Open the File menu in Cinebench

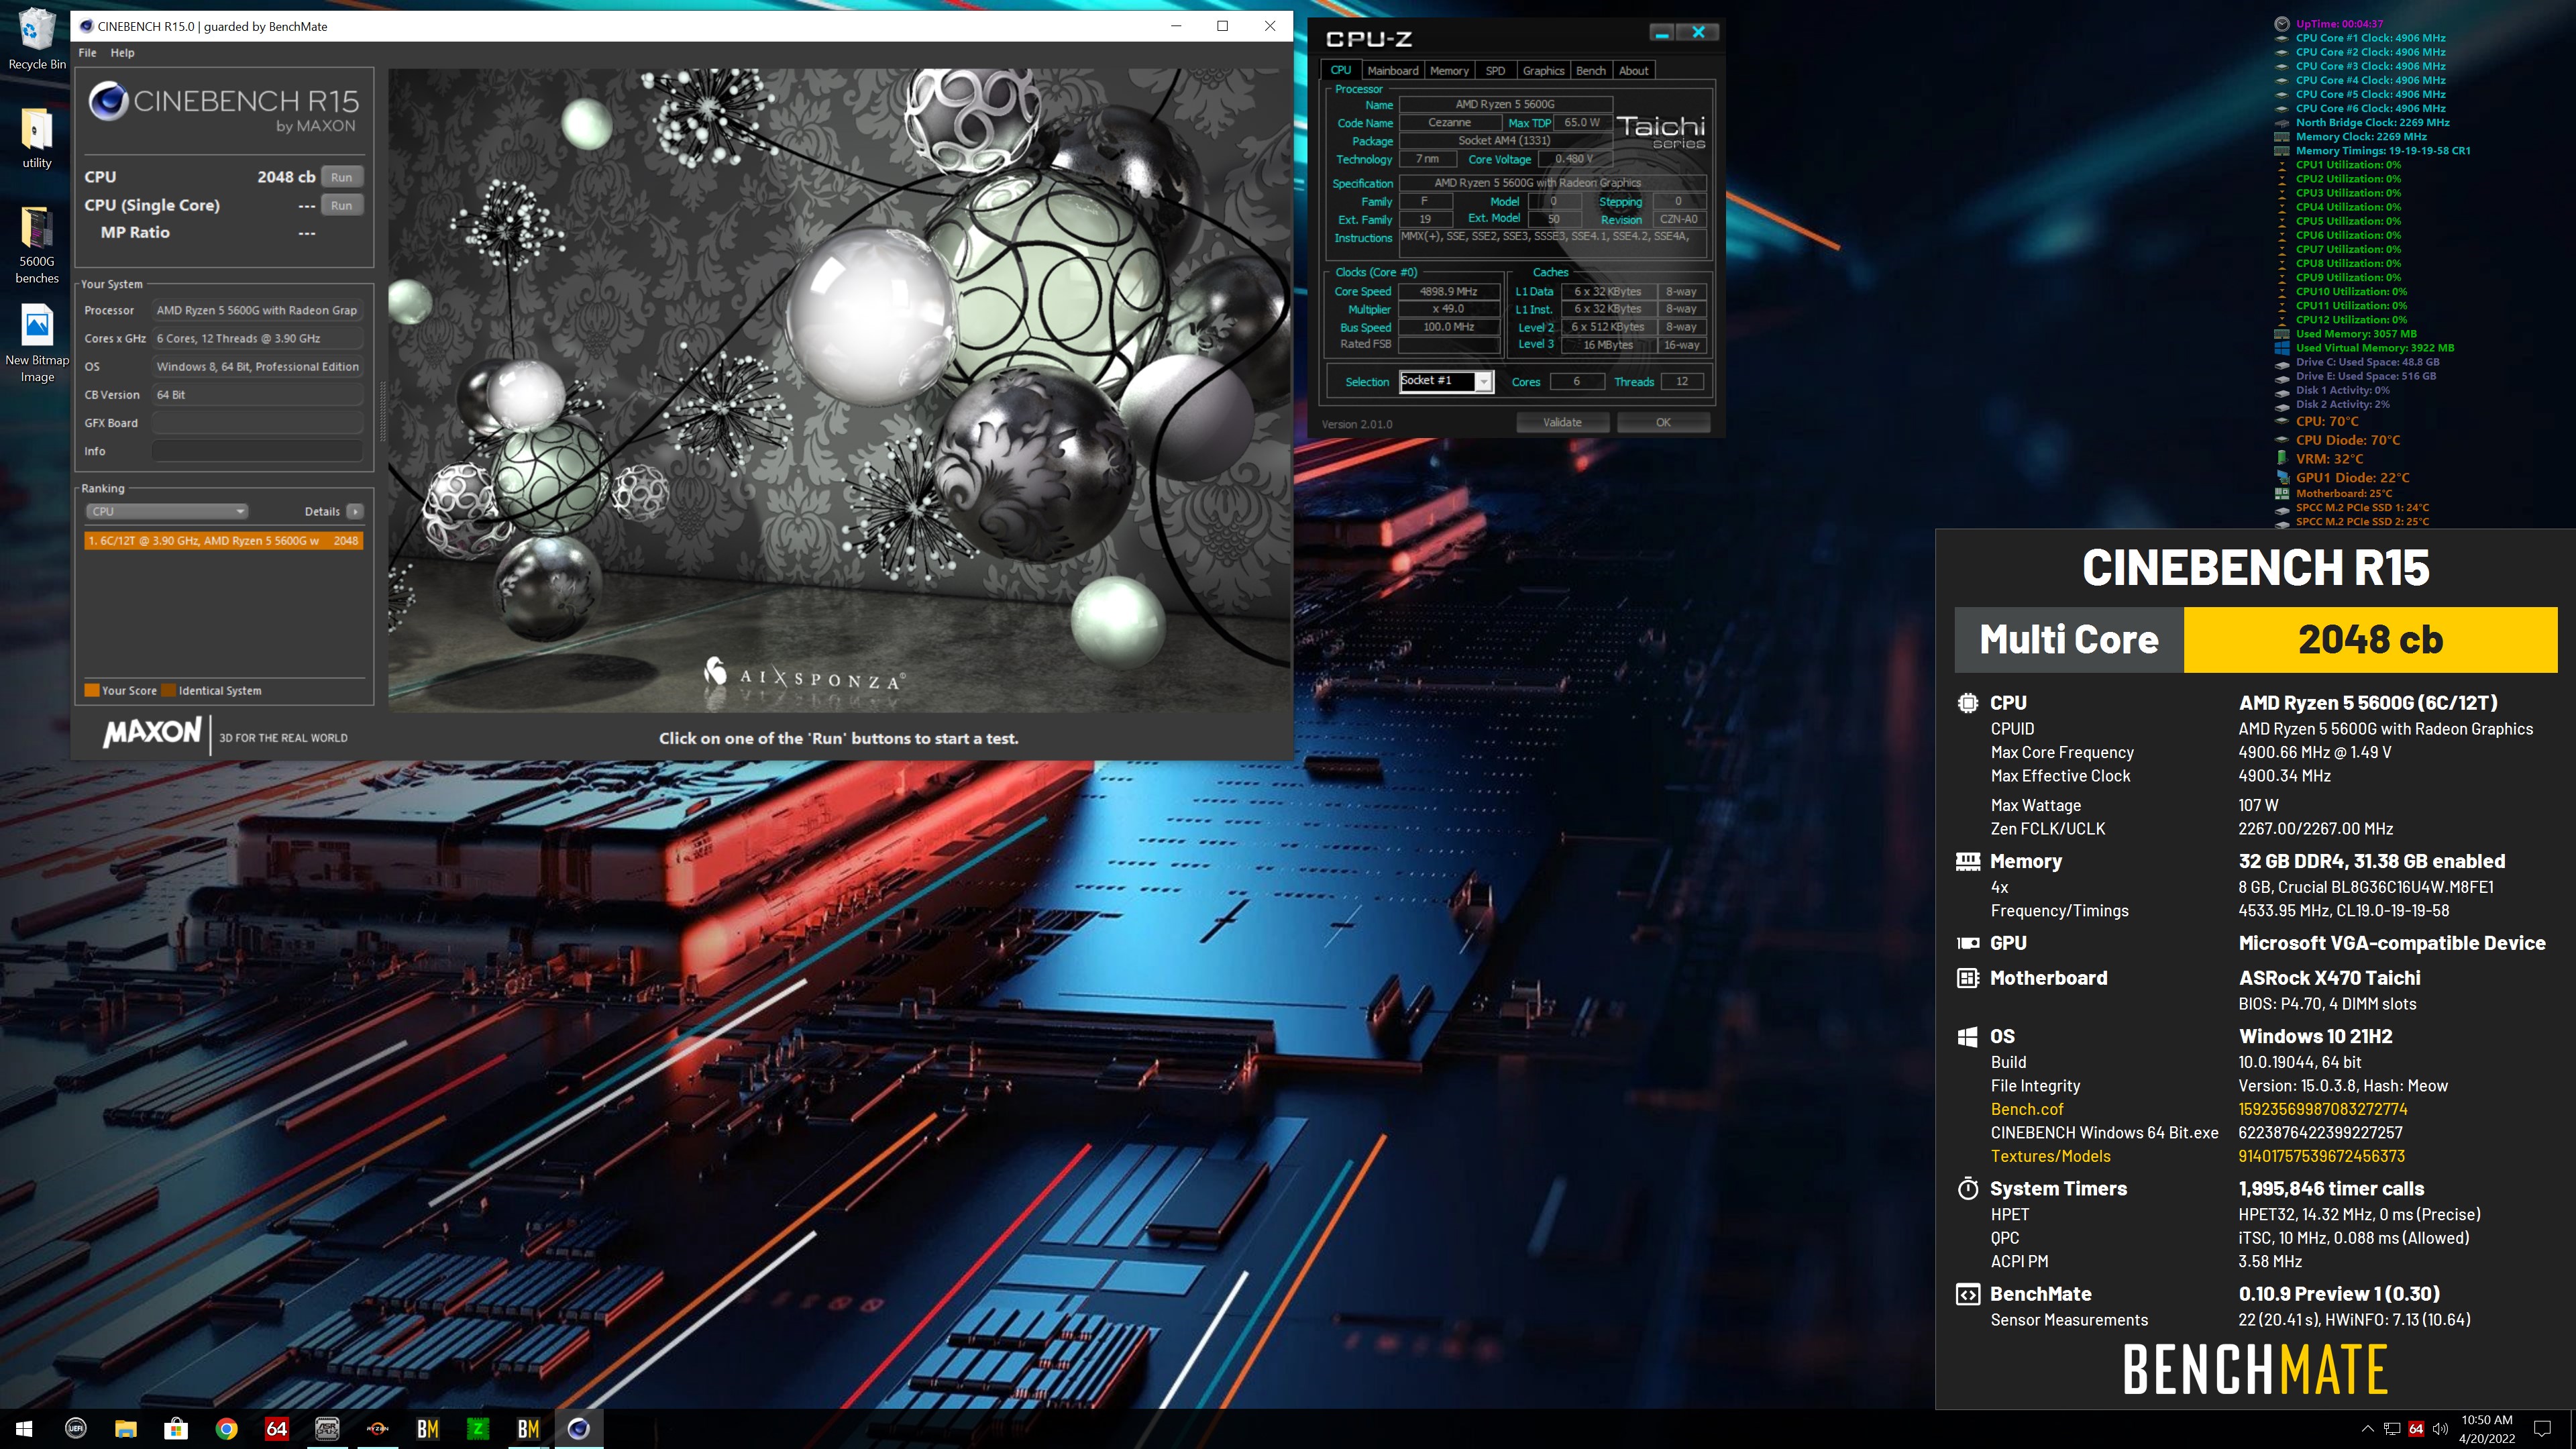point(87,53)
